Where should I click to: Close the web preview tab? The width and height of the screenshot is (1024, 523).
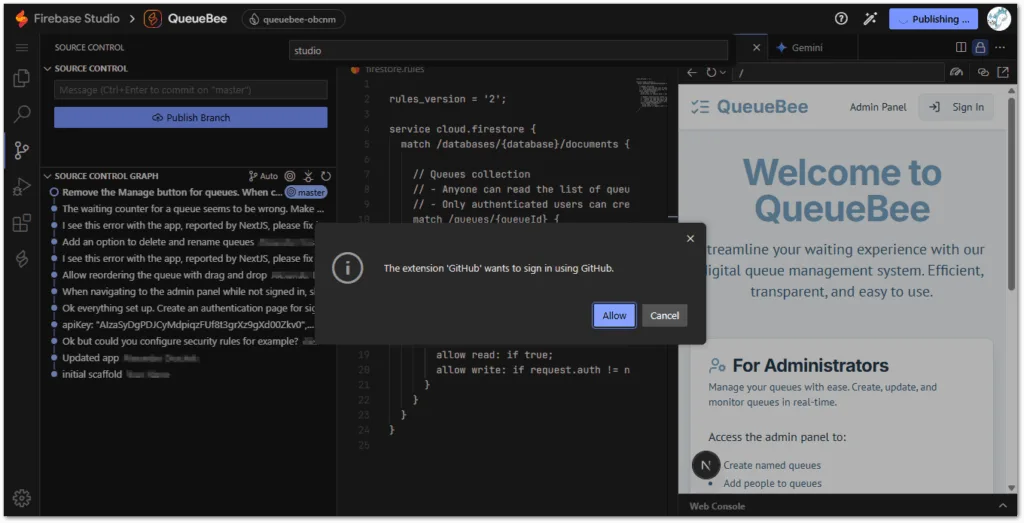click(756, 47)
